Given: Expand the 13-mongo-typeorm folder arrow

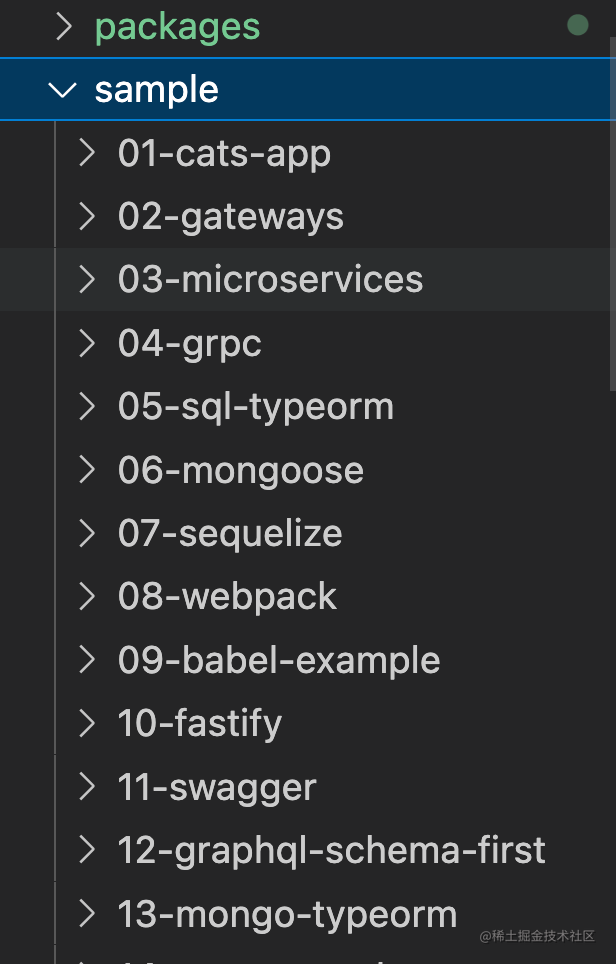Looking at the screenshot, I should pyautogui.click(x=87, y=913).
